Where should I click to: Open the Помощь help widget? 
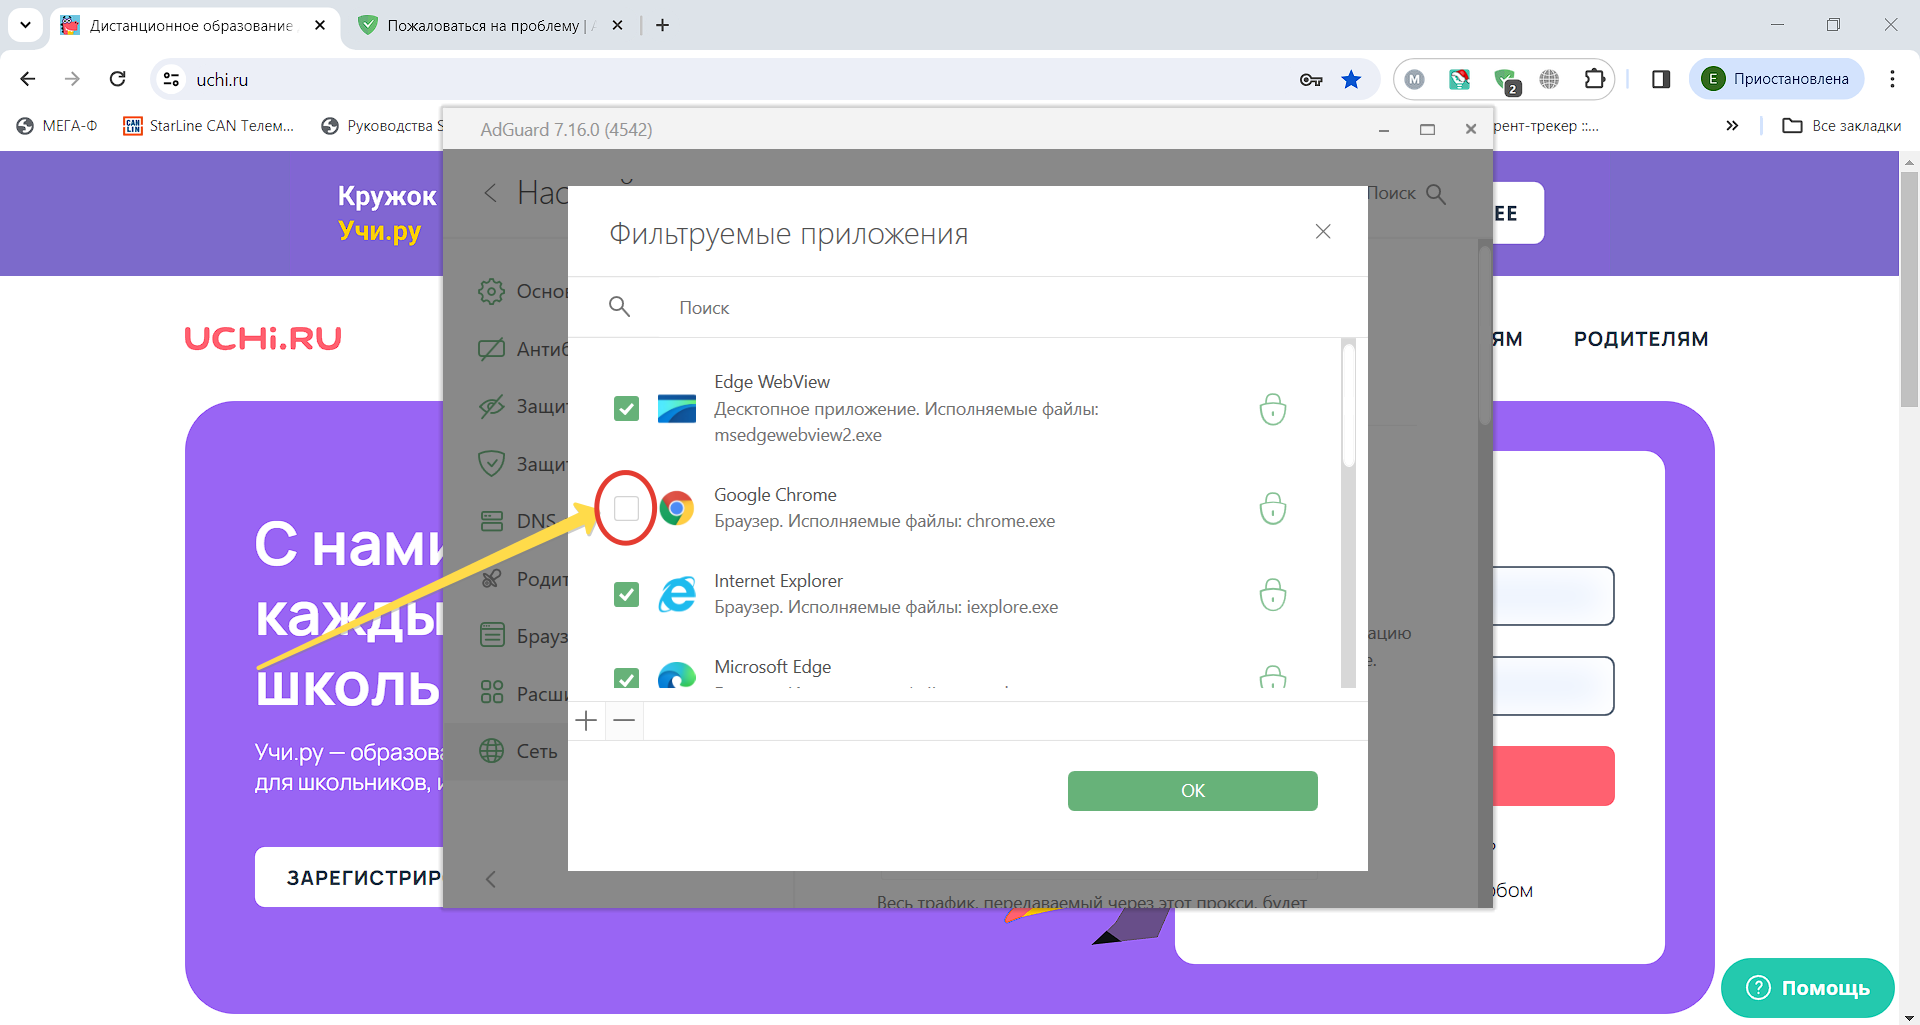pos(1806,987)
